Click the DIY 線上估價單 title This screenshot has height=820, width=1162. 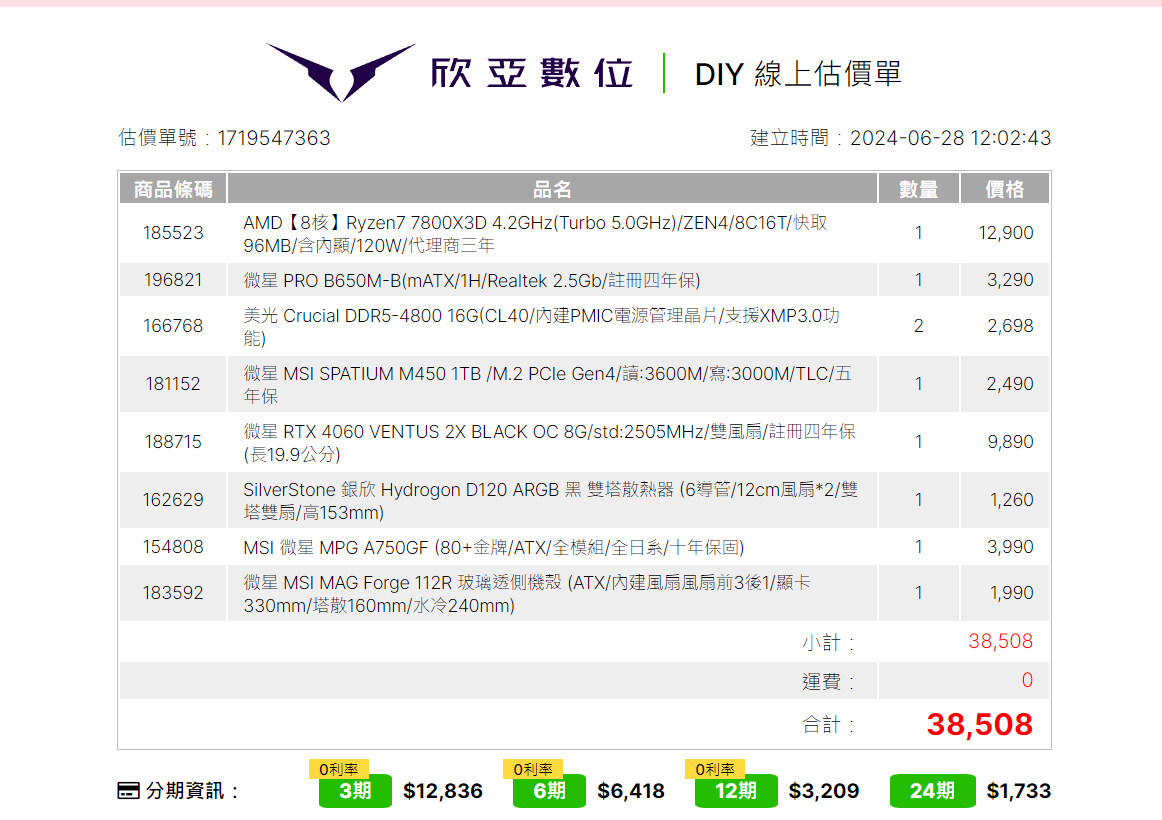pos(797,74)
